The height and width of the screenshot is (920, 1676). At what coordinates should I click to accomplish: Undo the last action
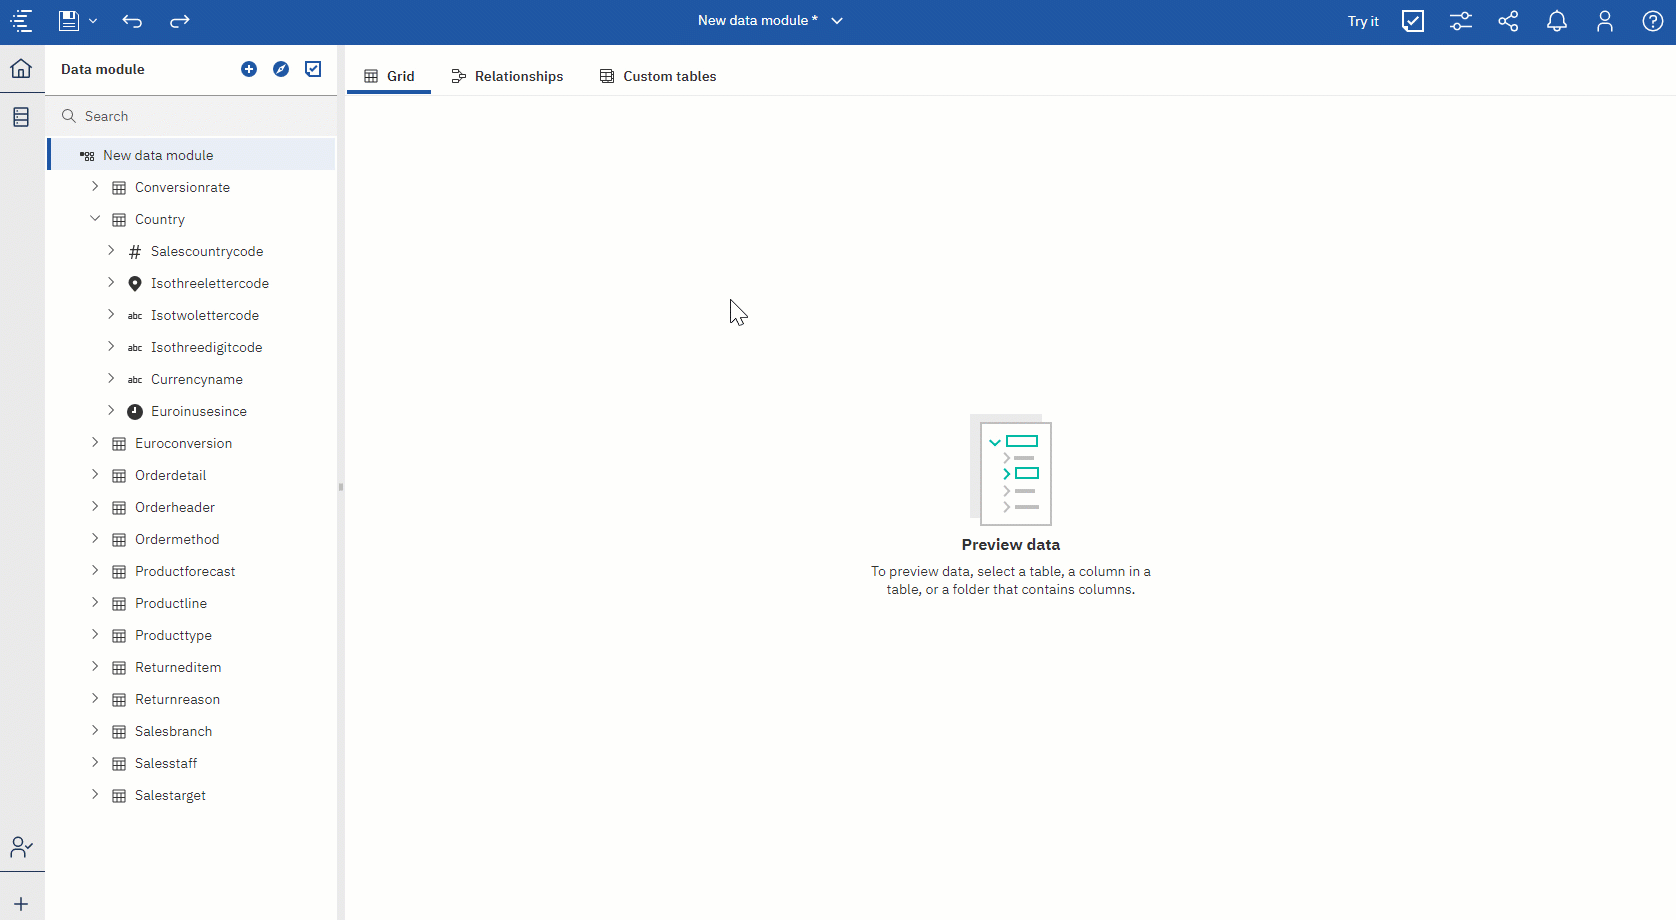(x=132, y=21)
